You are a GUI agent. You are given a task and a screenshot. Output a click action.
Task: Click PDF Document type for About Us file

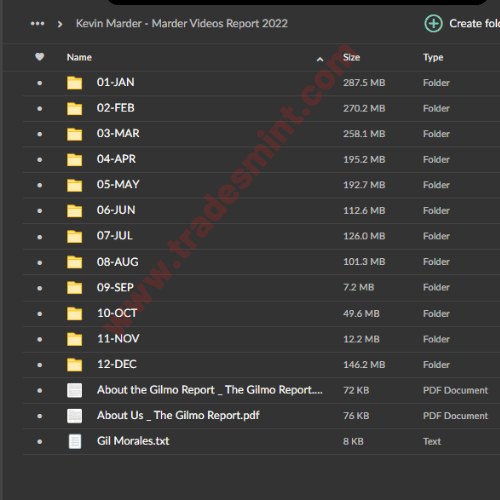coord(455,416)
